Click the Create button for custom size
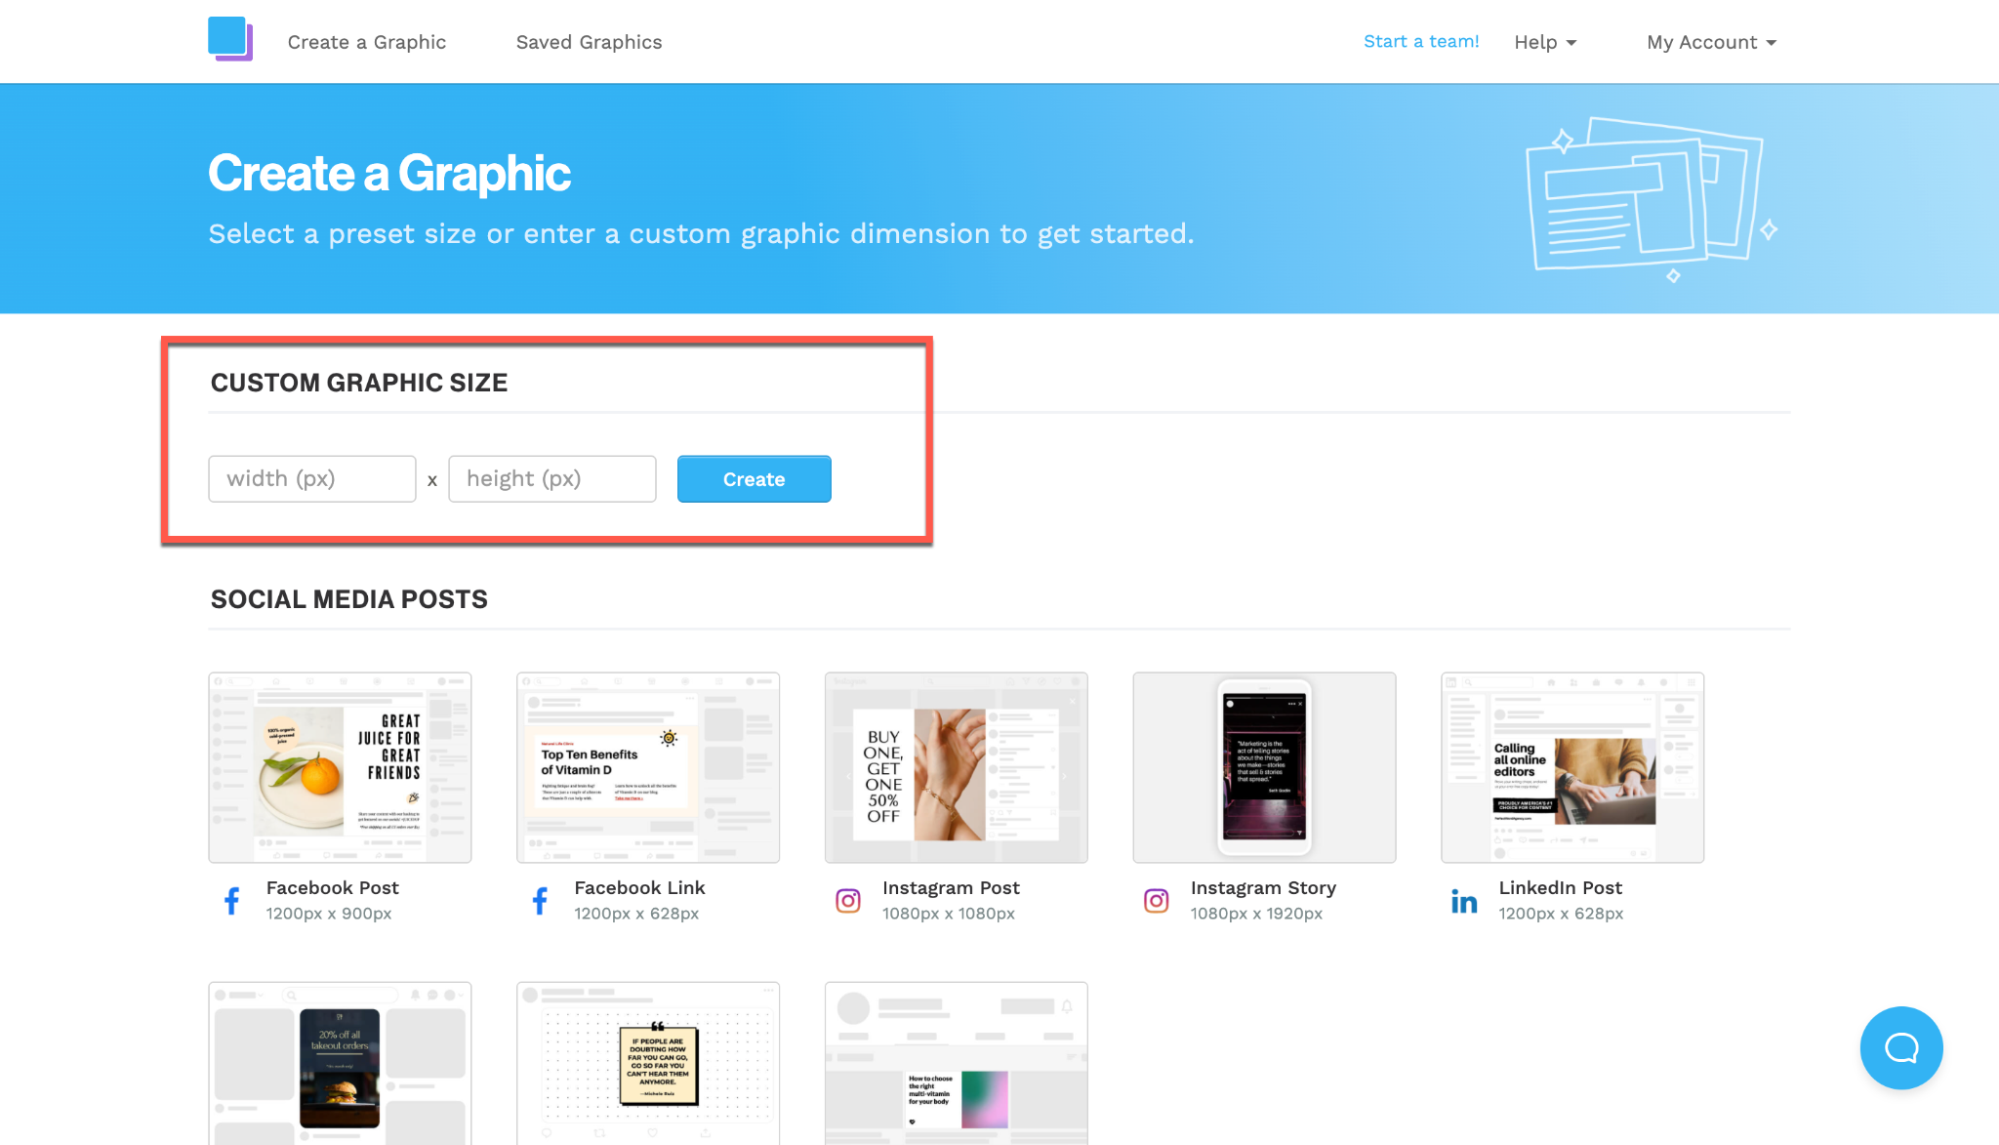Screen dimensions: 1999x1145 tap(754, 479)
